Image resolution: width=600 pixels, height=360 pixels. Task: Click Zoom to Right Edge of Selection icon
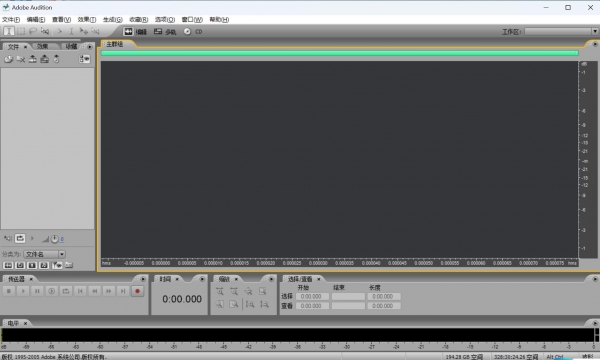(x=234, y=305)
